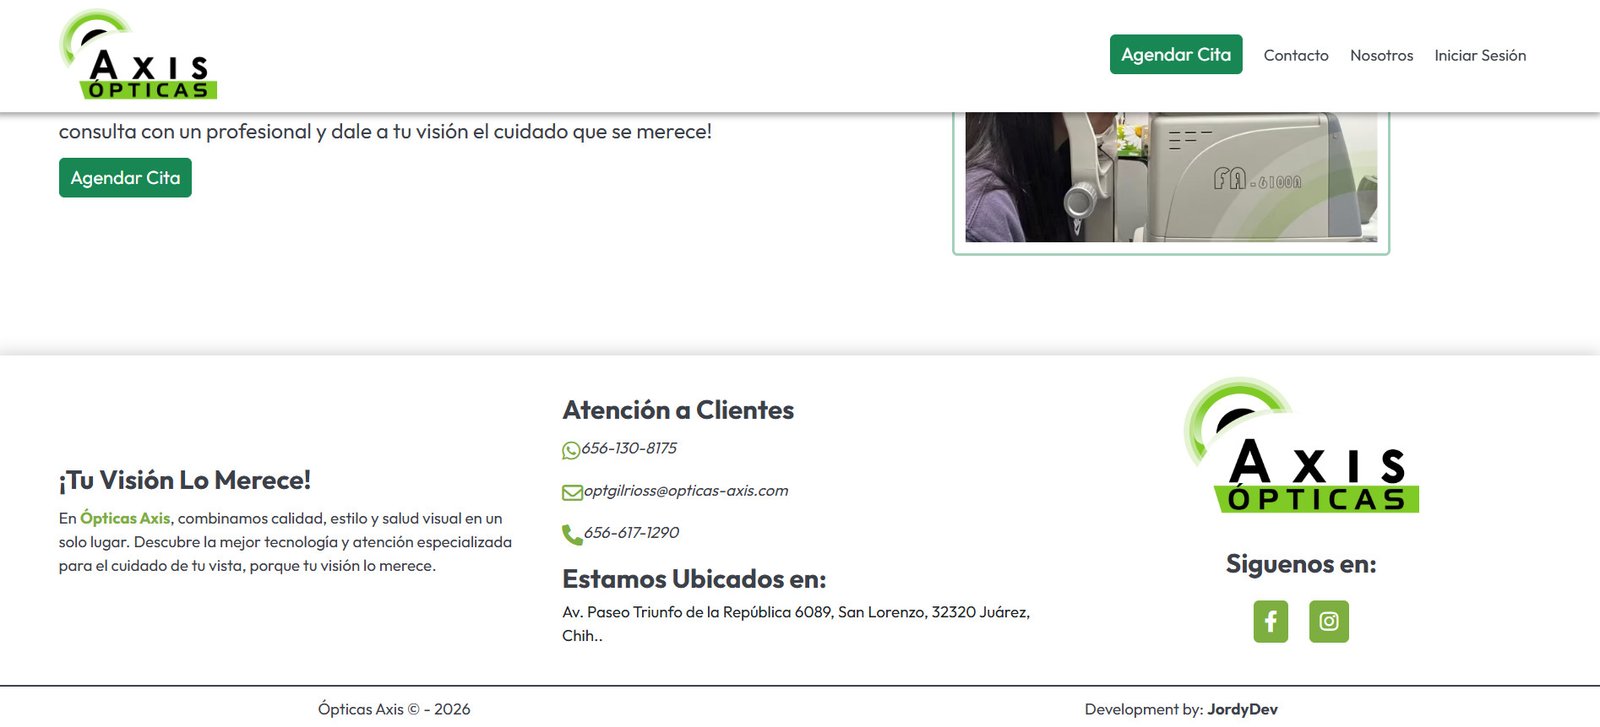Click the Agendar Cita button below the paragraph

click(x=125, y=178)
